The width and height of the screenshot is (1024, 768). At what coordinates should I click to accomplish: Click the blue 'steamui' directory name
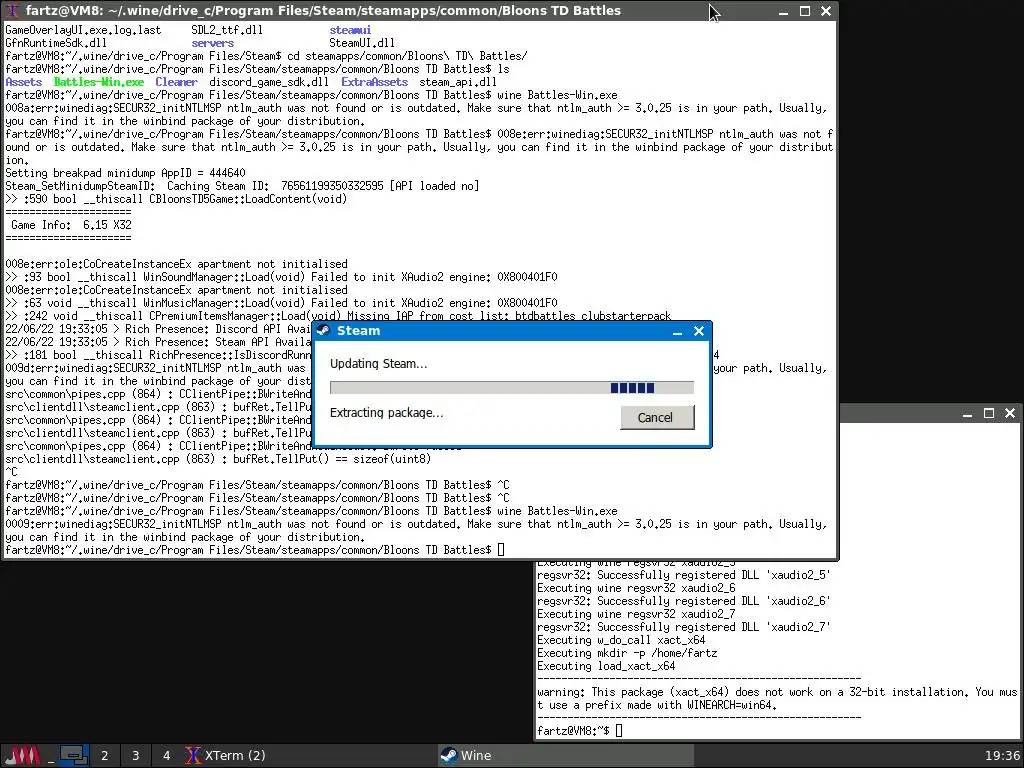[350, 30]
